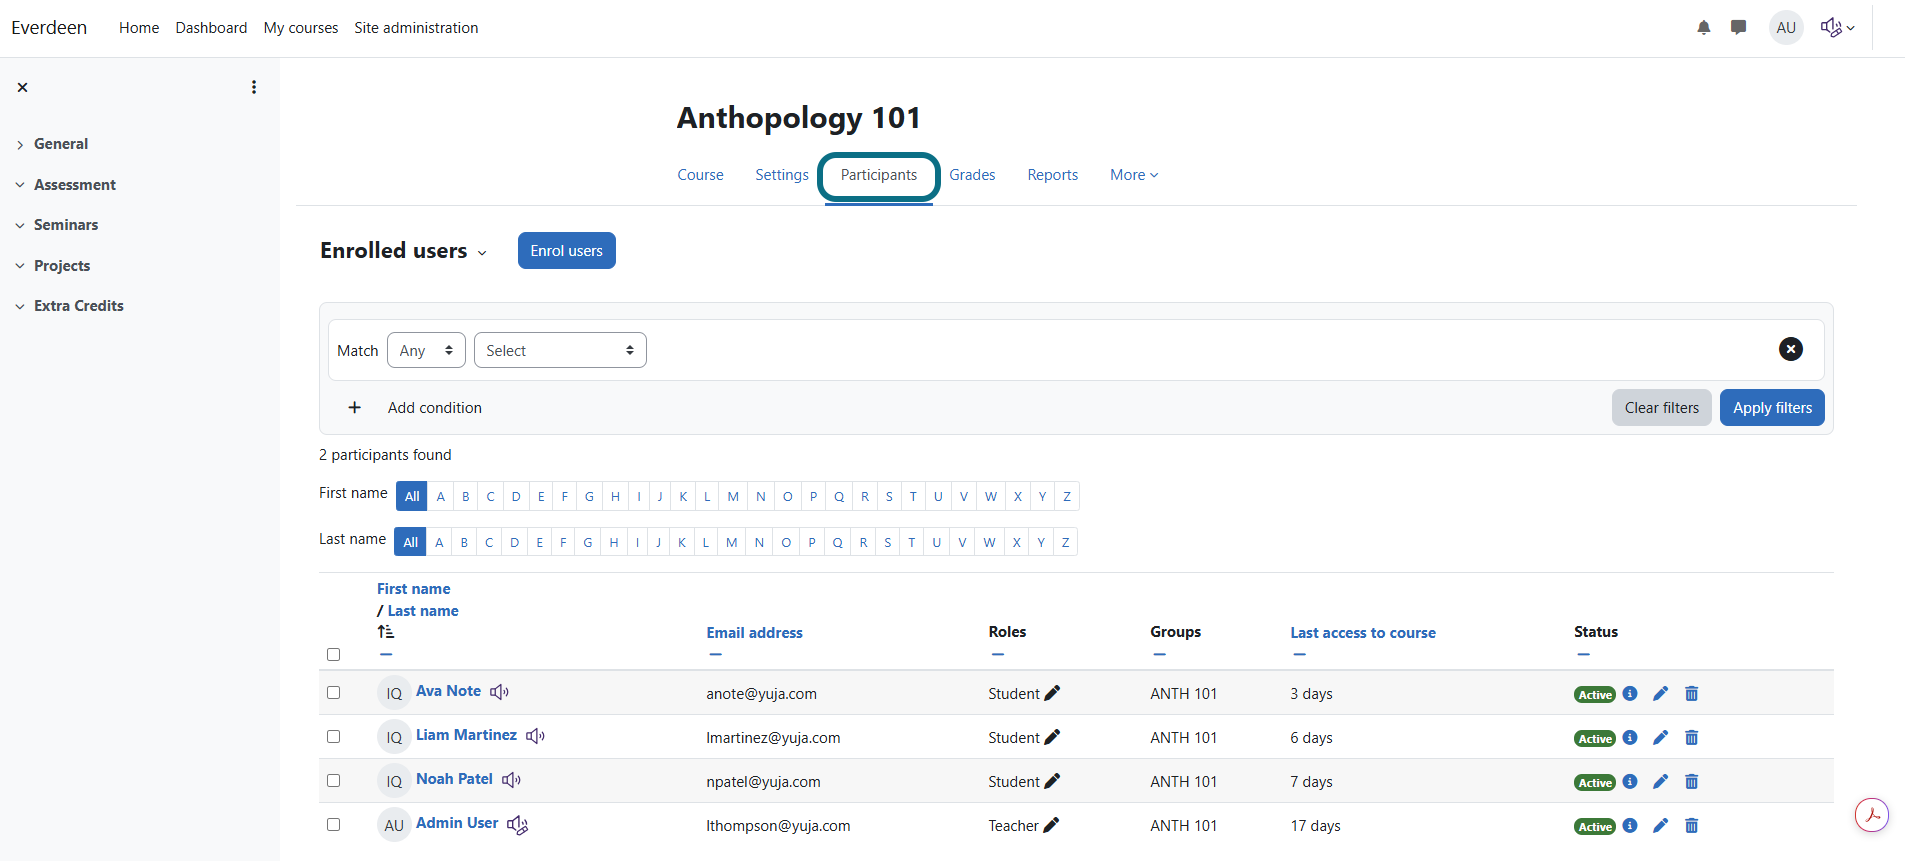Unenrol Noah Patel with trash icon
The height and width of the screenshot is (861, 1908).
point(1692,782)
